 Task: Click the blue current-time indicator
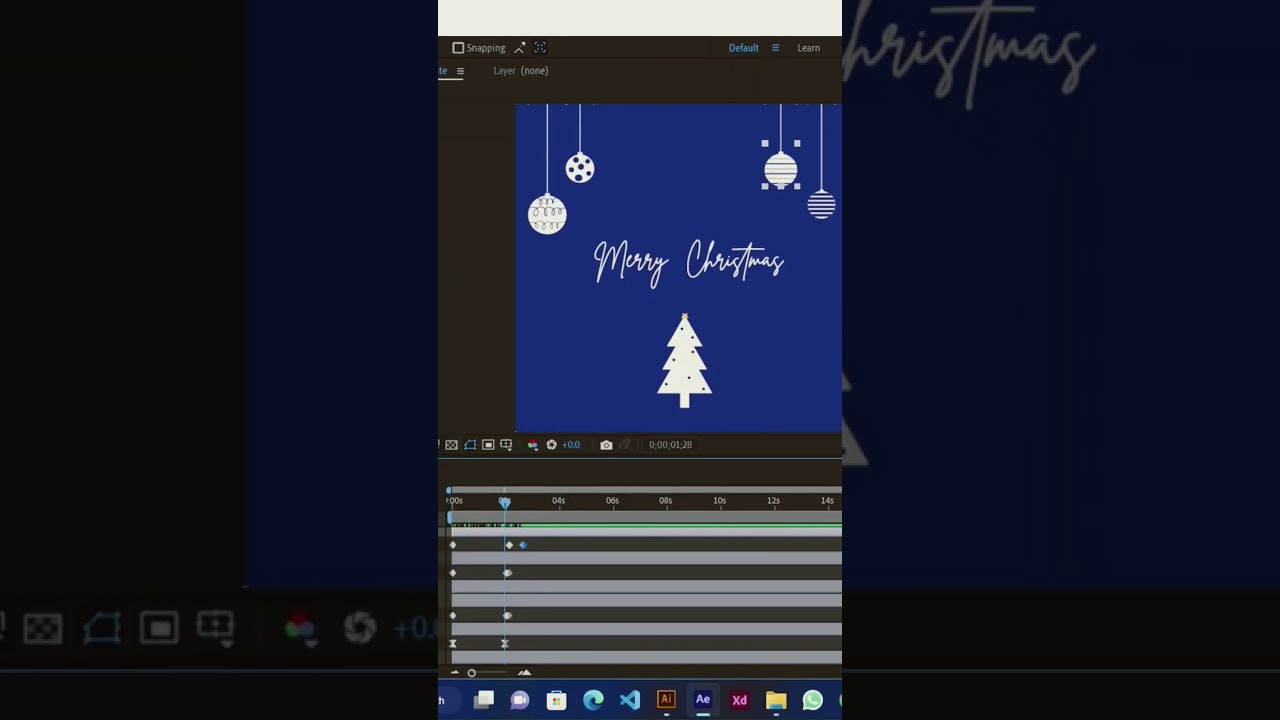505,502
